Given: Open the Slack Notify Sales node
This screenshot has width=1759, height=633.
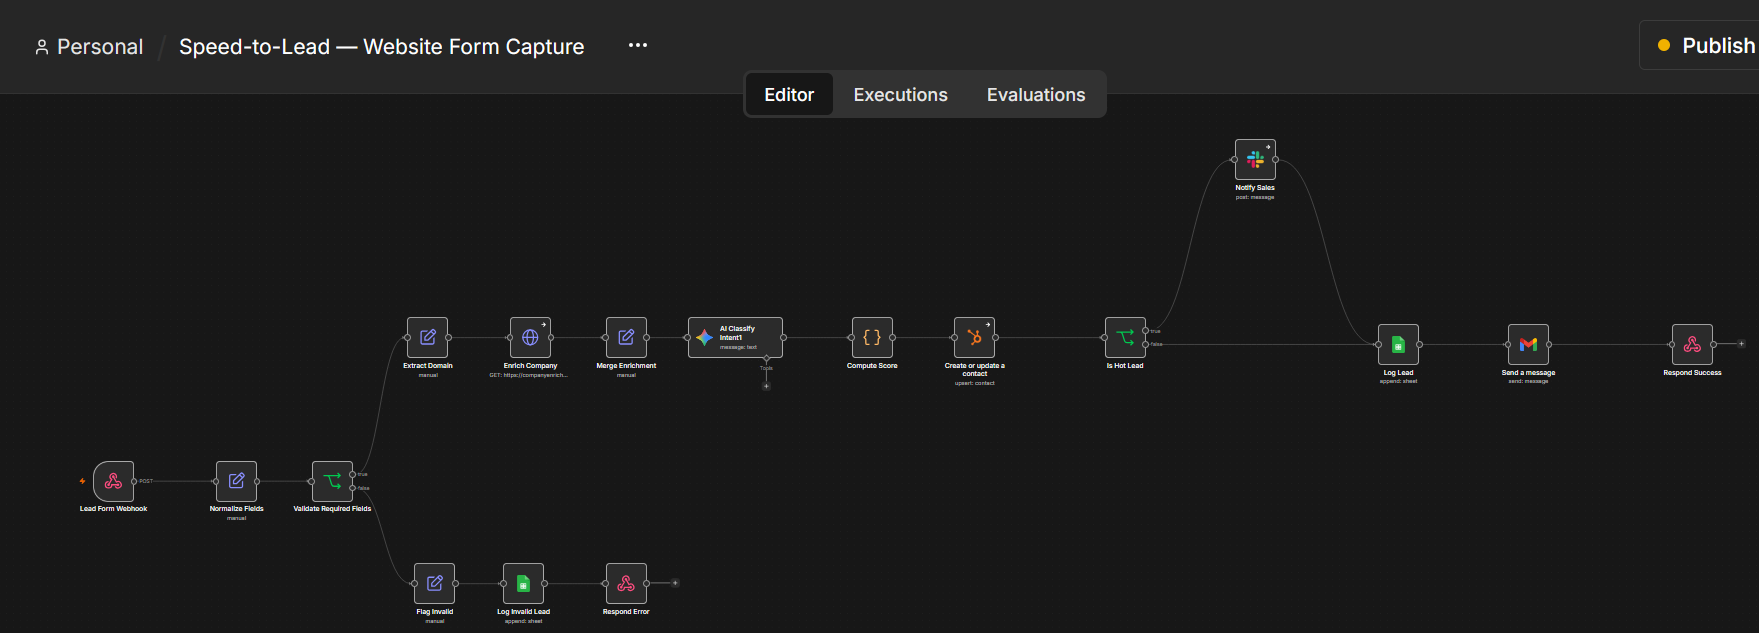Looking at the screenshot, I should [x=1255, y=160].
